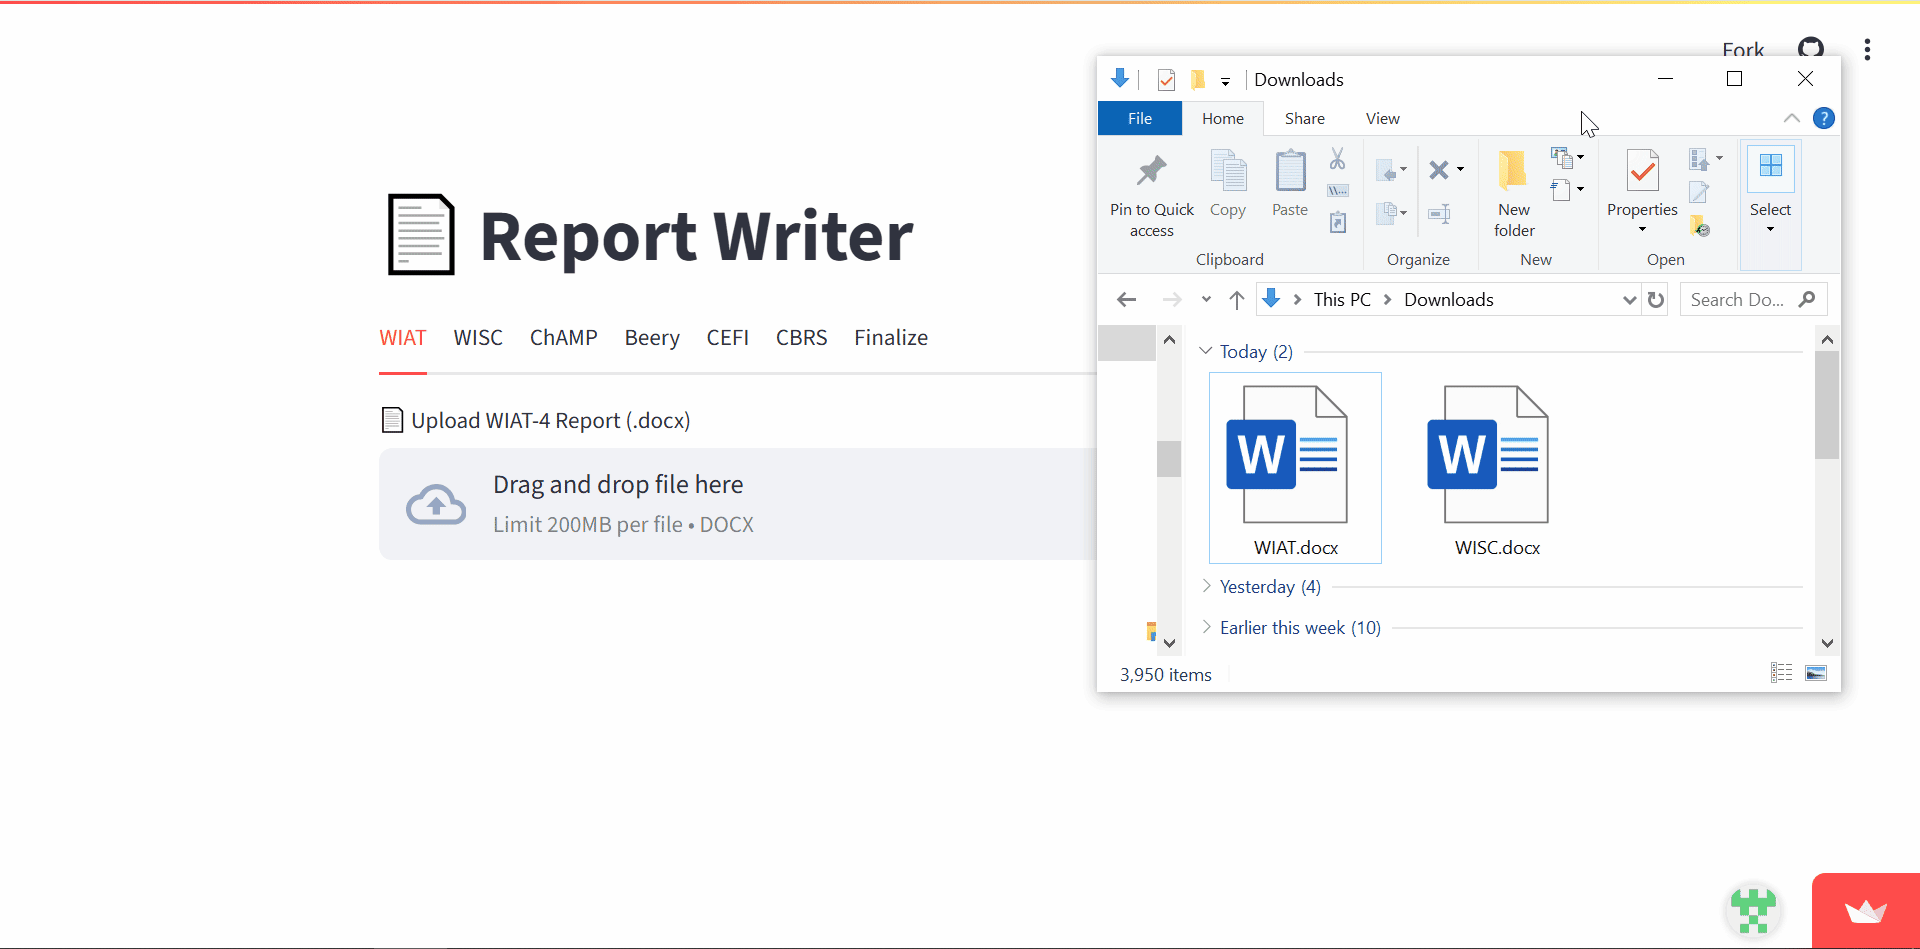Open the address bar history dropdown

pos(1628,300)
